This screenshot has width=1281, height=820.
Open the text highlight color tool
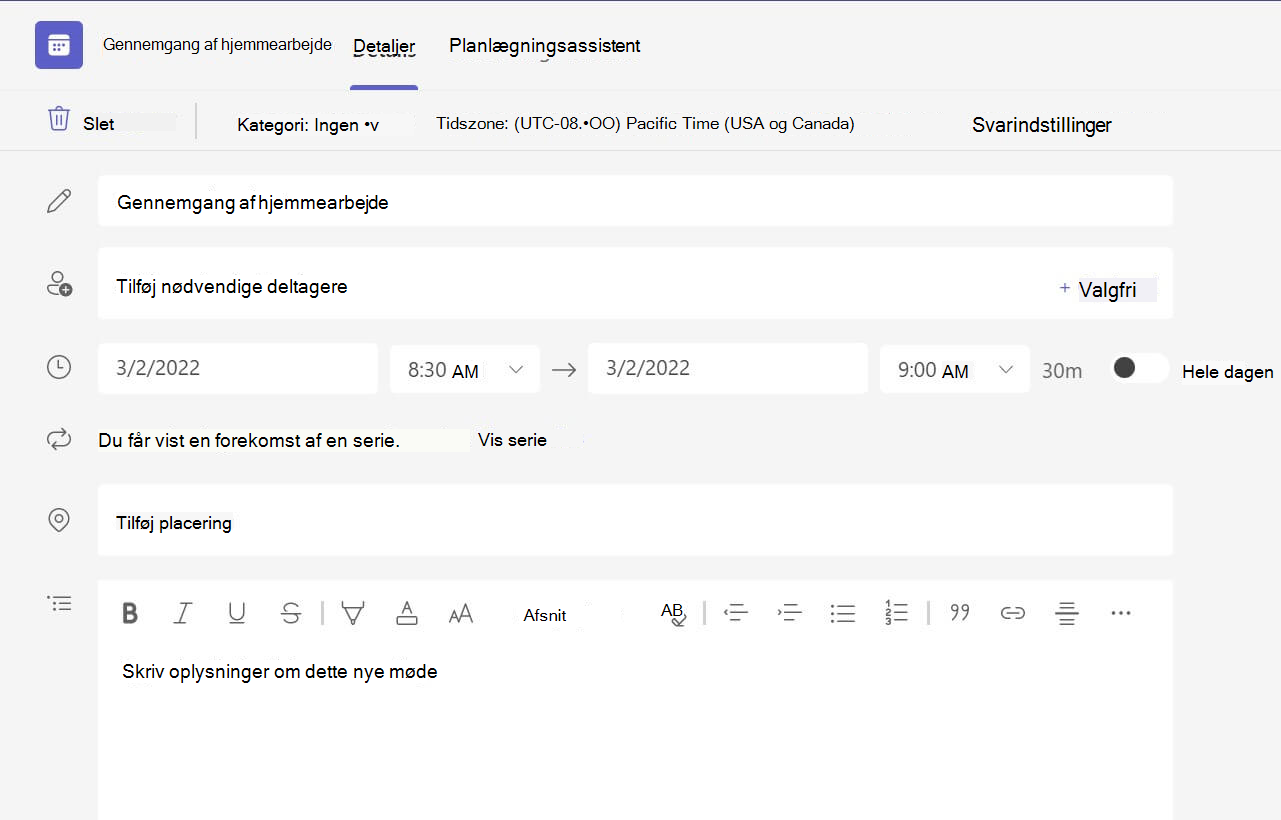tap(352, 613)
